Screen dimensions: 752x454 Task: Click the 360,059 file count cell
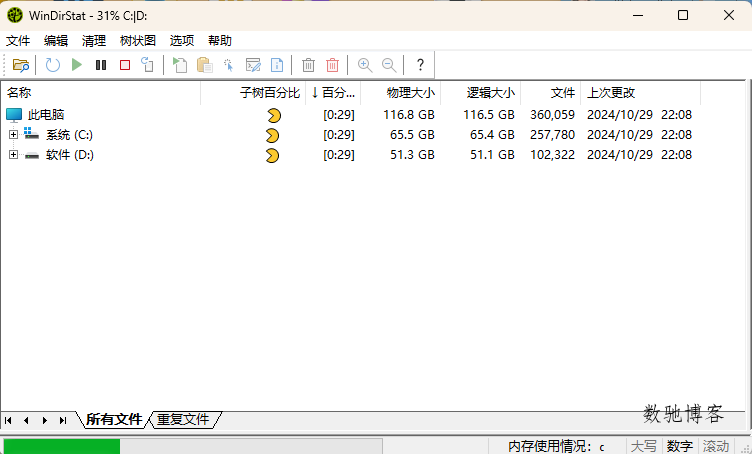(552, 115)
